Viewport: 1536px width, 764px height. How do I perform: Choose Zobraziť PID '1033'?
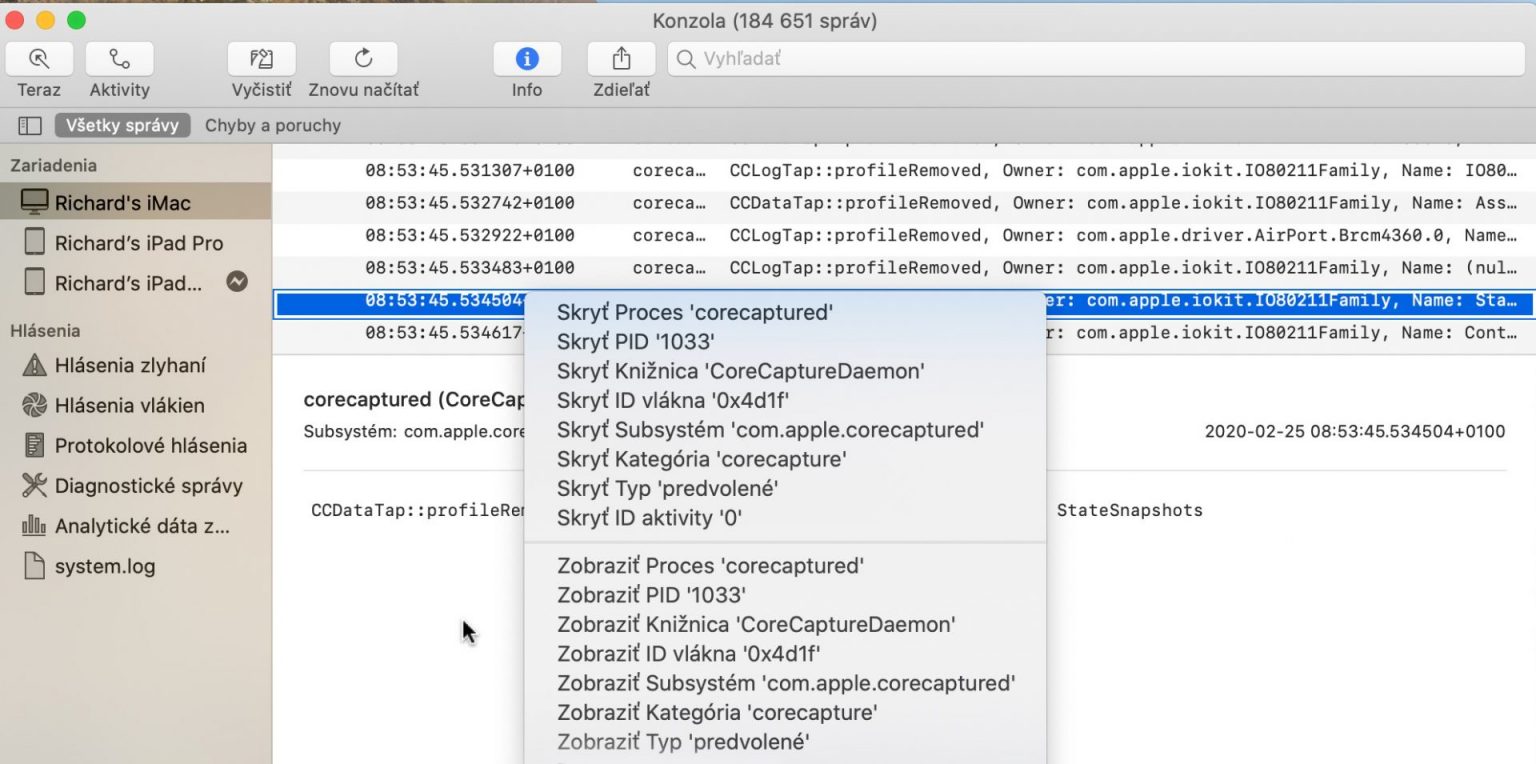point(785,595)
